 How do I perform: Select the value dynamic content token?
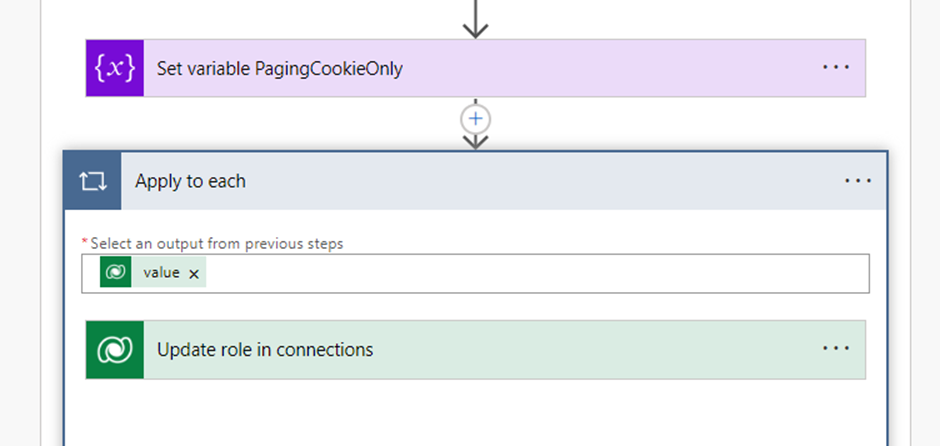pyautogui.click(x=161, y=272)
